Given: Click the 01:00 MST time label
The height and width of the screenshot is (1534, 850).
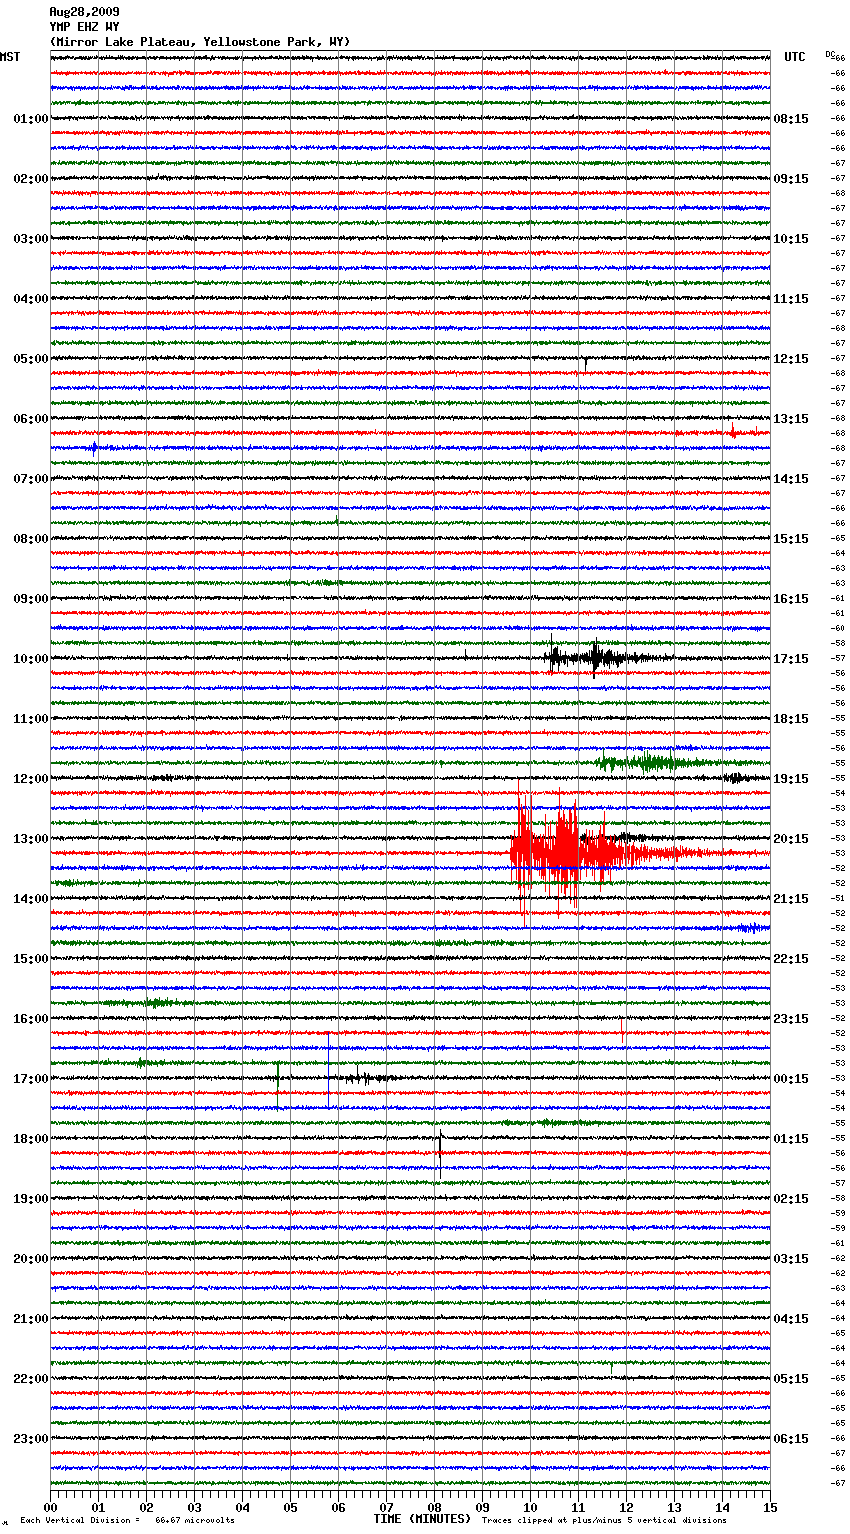Looking at the screenshot, I should 31,119.
